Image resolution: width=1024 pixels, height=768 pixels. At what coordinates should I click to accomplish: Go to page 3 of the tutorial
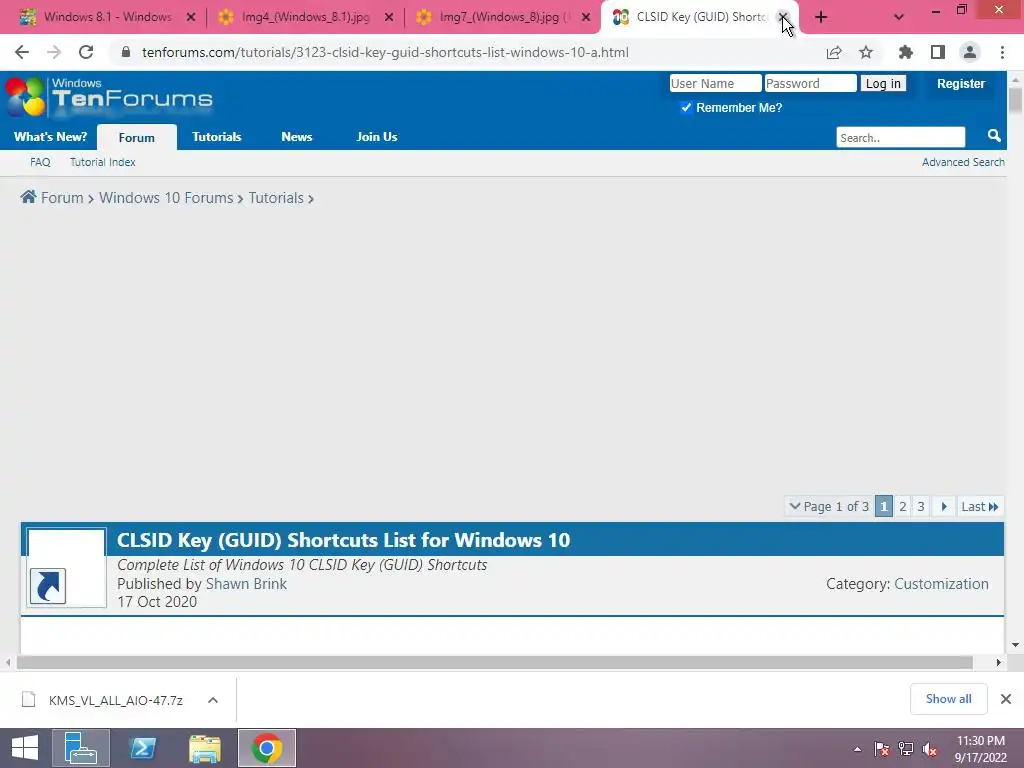[921, 506]
